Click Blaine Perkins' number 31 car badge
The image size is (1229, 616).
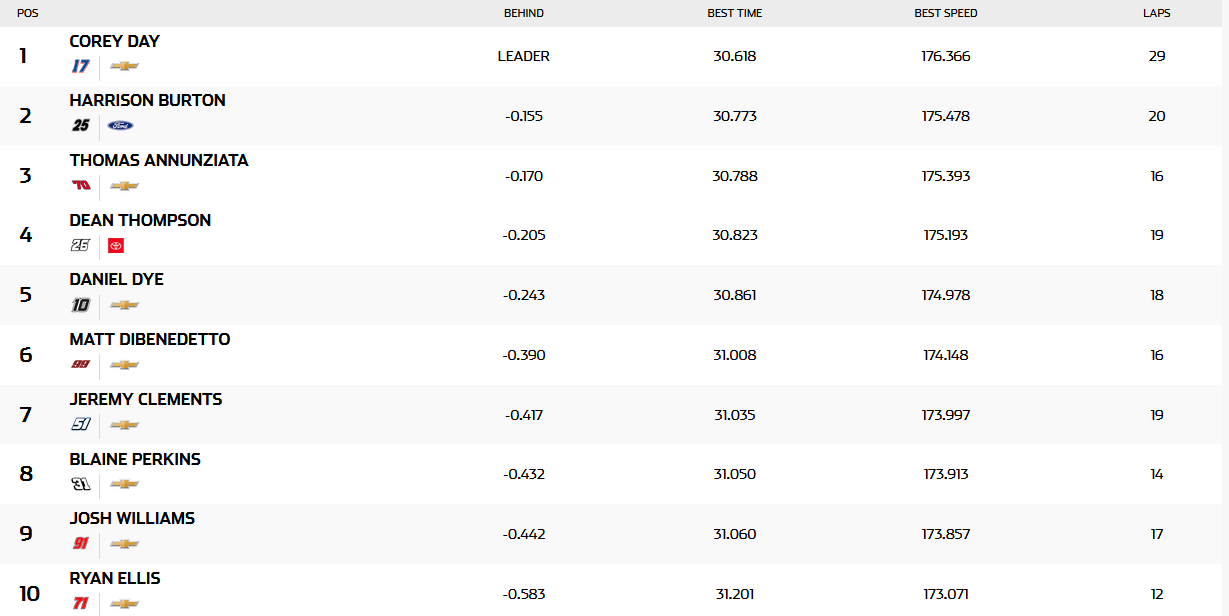click(x=81, y=484)
